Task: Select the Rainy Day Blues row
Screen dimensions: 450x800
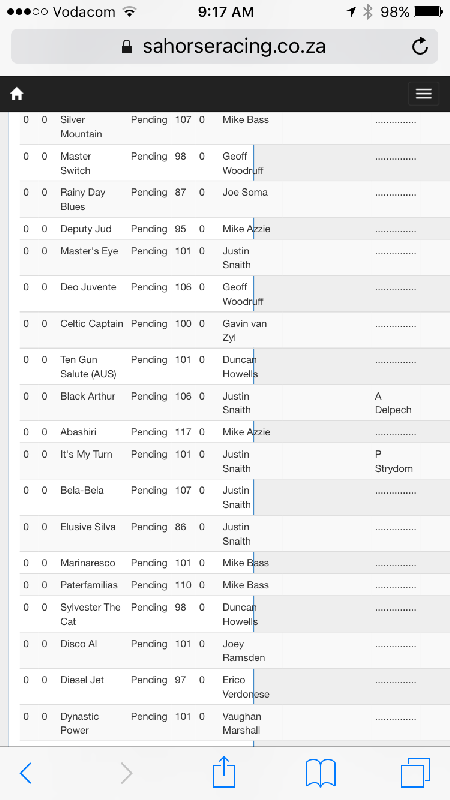Action: (235, 199)
